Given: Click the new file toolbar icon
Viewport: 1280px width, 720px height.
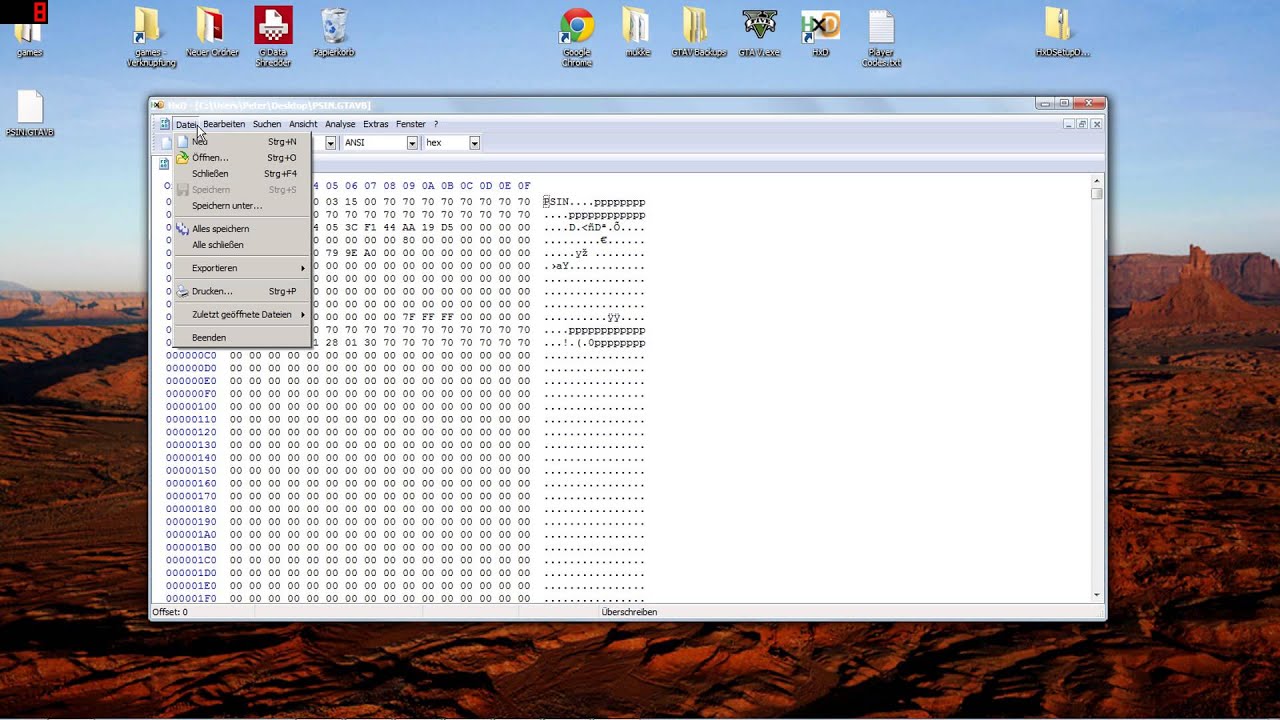Looking at the screenshot, I should coord(167,143).
